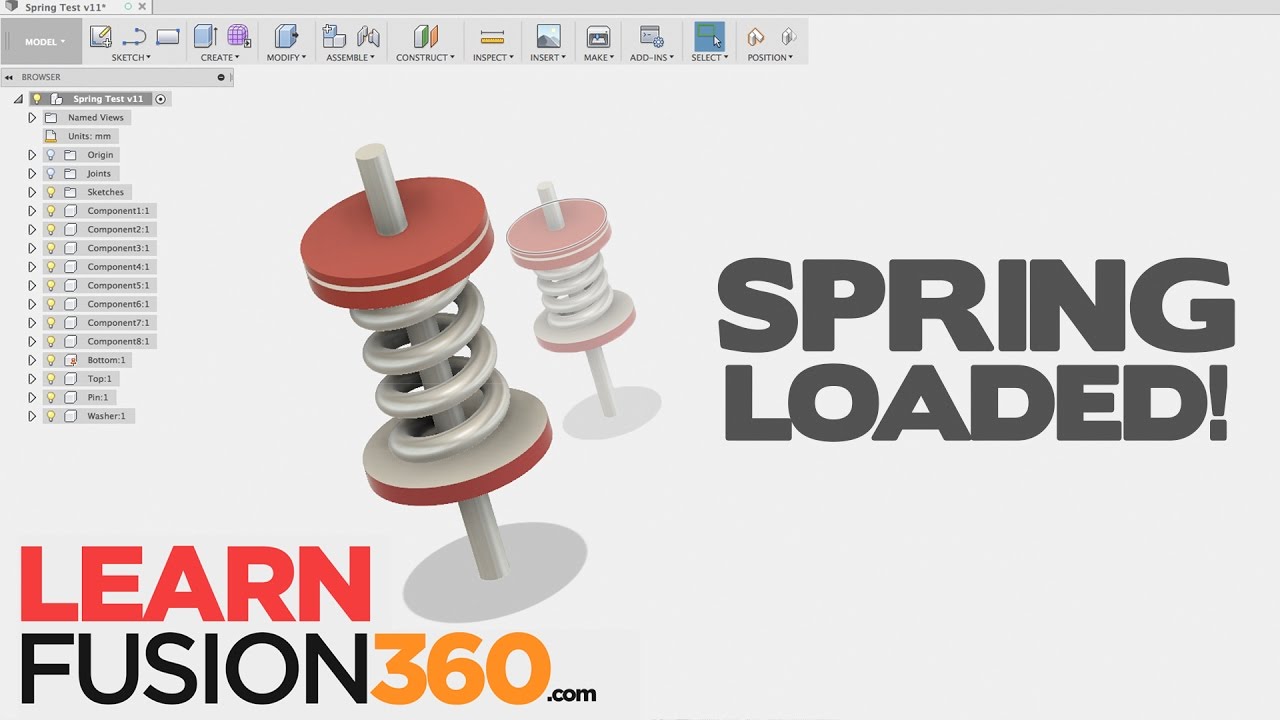Show the Origin folder via its bulb
Image resolution: width=1280 pixels, height=720 pixels.
coord(50,155)
